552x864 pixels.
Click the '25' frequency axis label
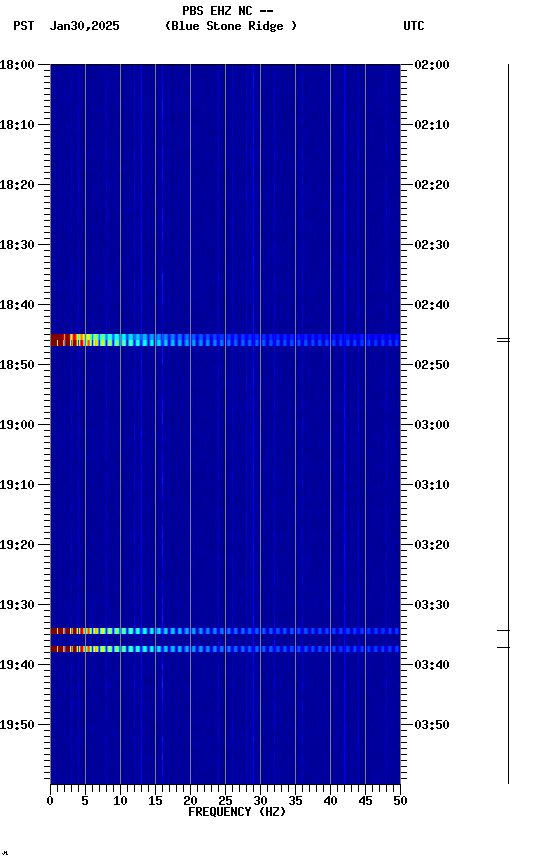point(225,801)
